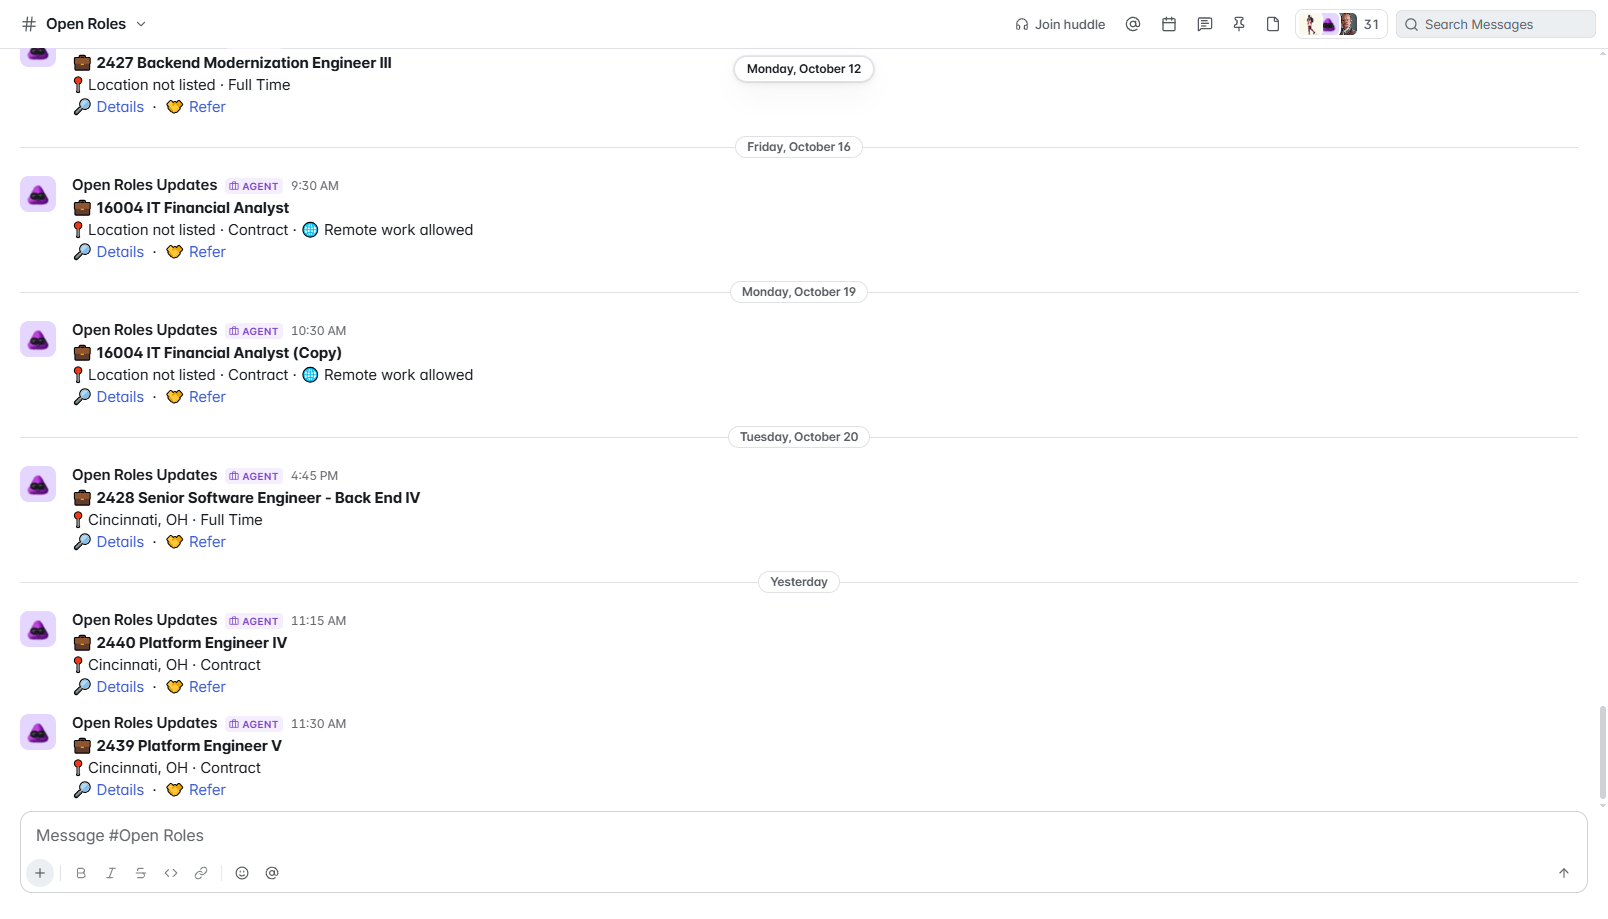Screen dimensions: 1608x919
Task: Refer for 2440 Platform Engineer IV
Action: 207,687
